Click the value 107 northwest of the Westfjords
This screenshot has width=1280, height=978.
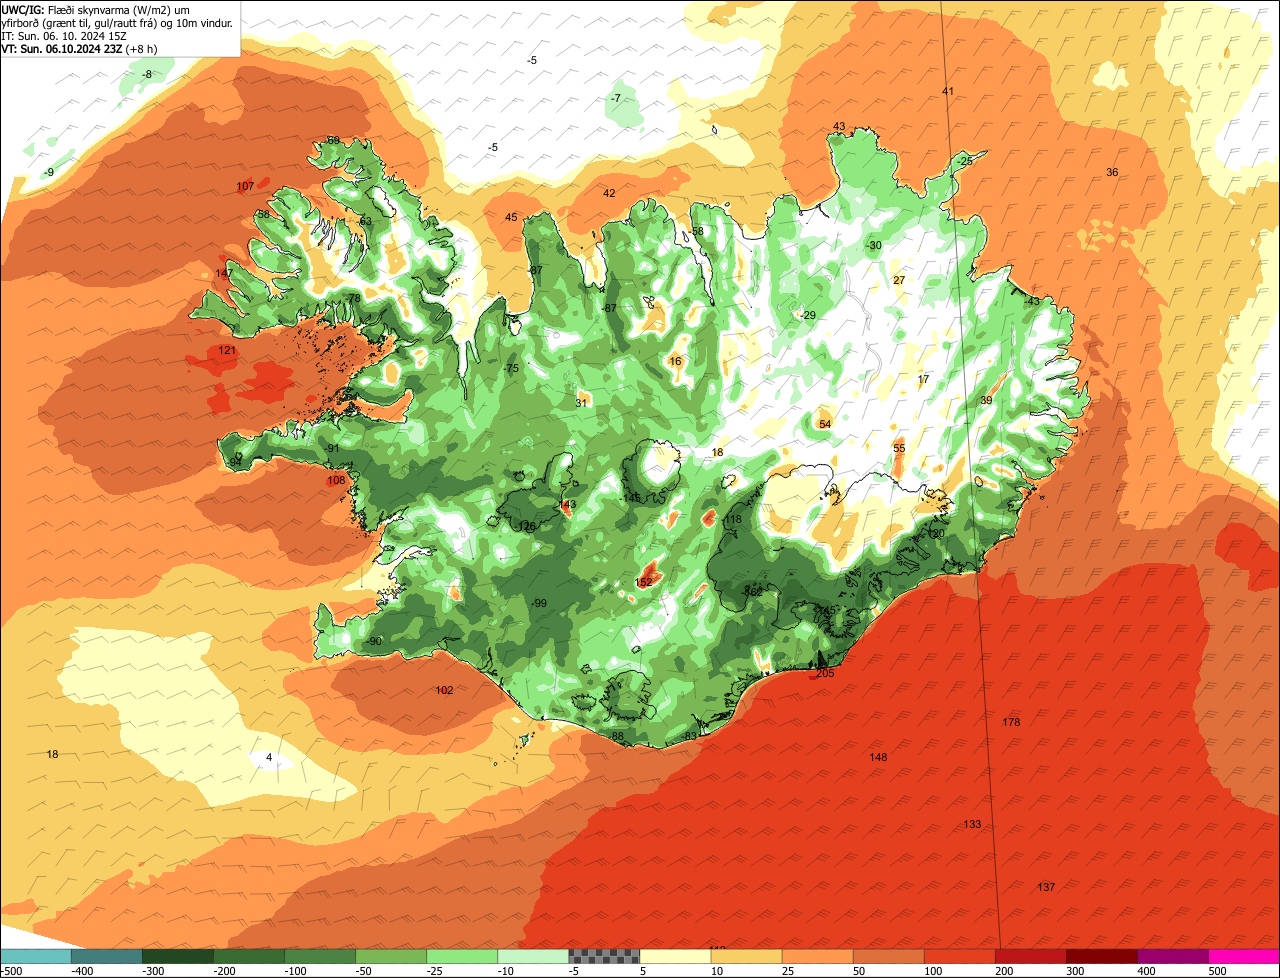(245, 186)
